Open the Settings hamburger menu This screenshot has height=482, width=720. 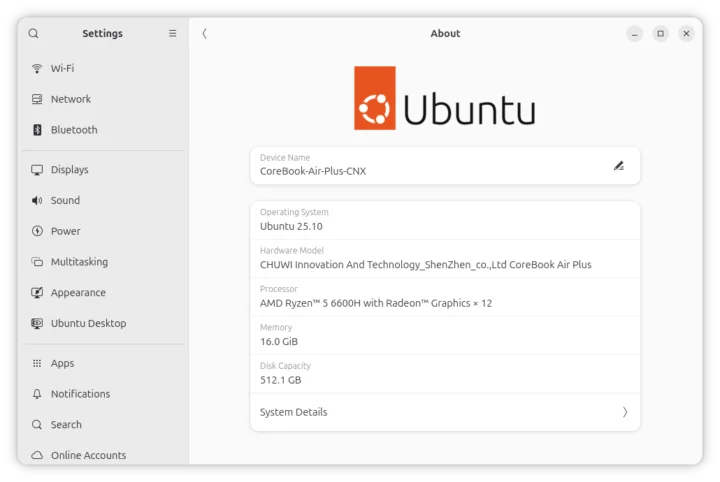pyautogui.click(x=173, y=34)
